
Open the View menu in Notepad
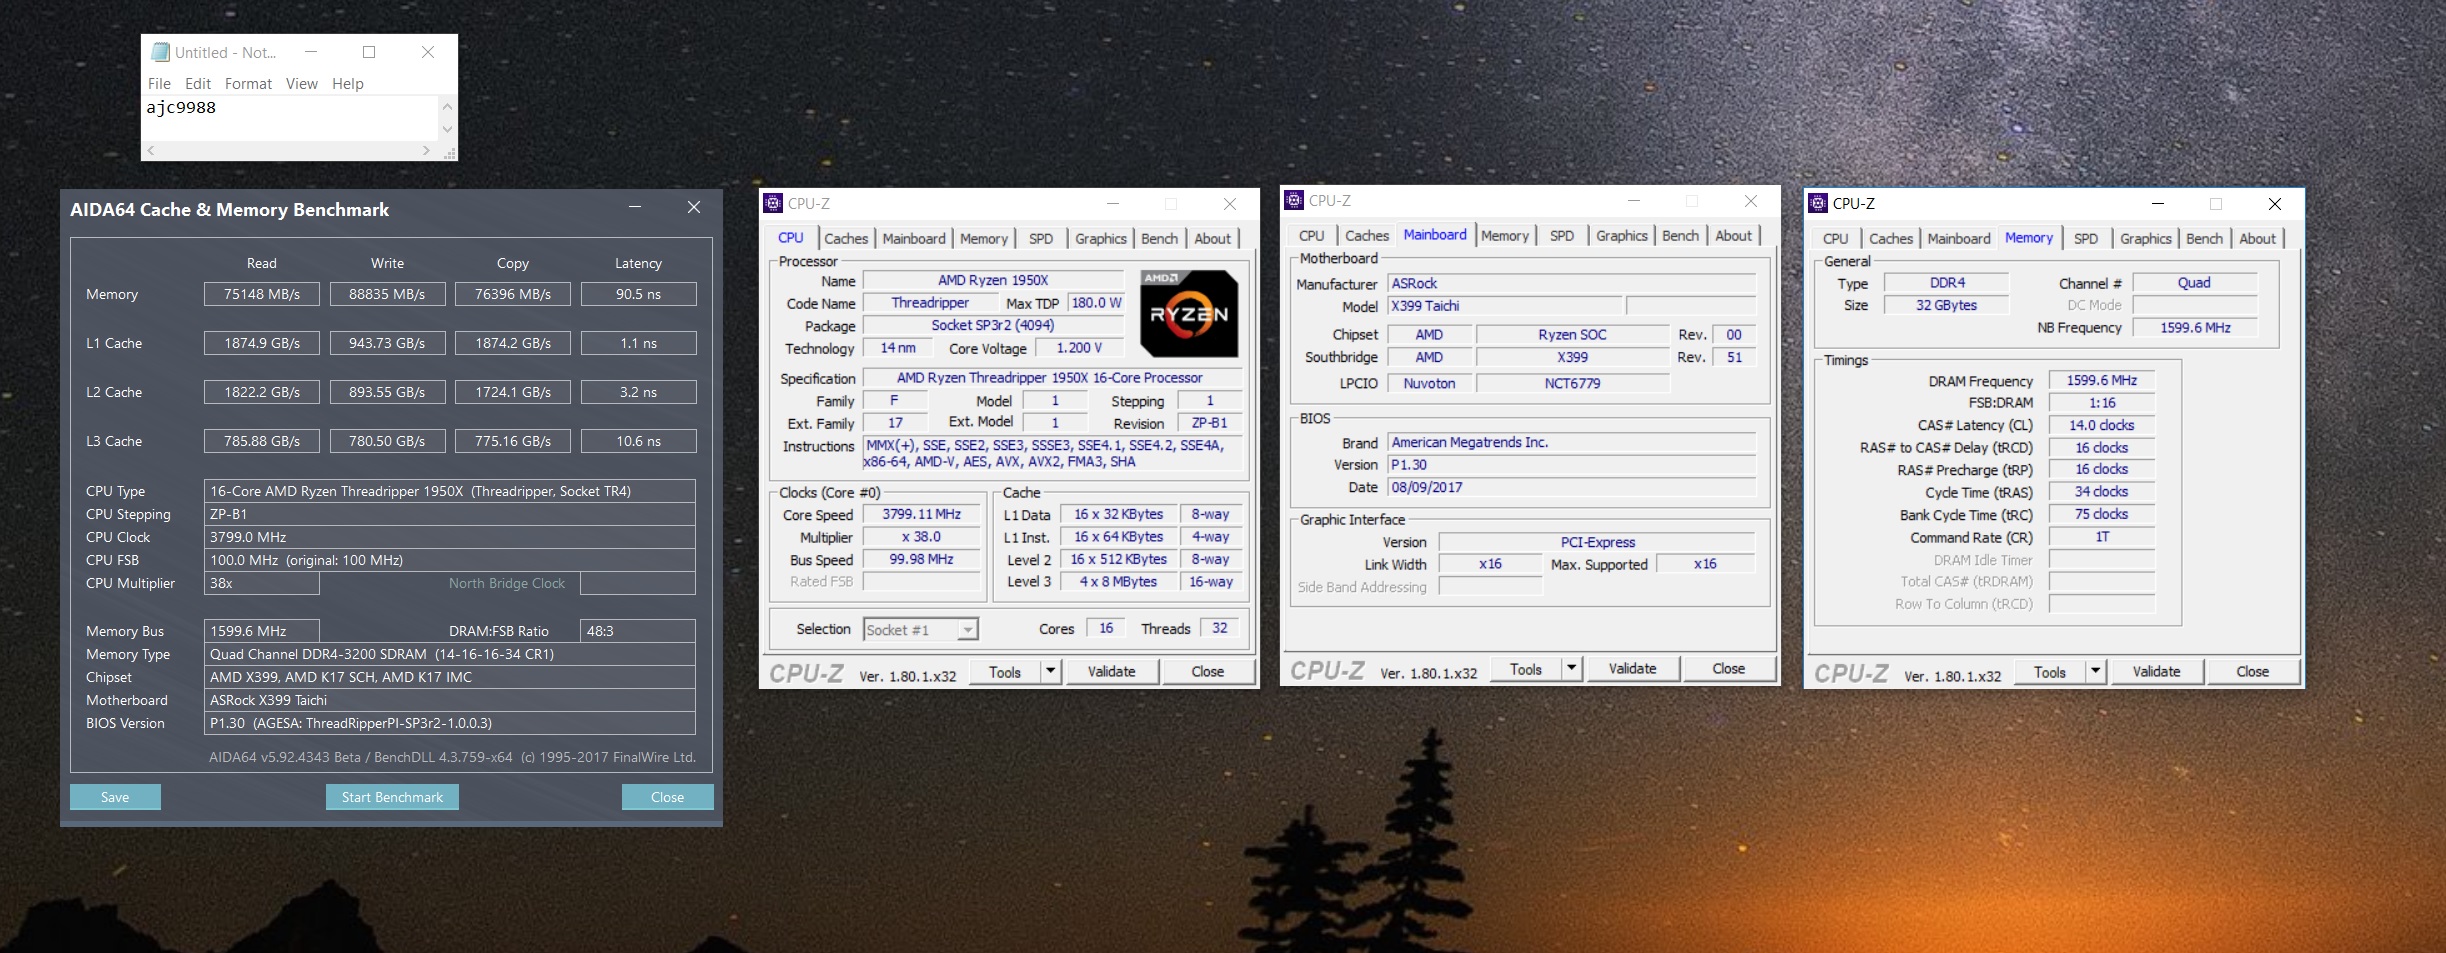pyautogui.click(x=301, y=84)
